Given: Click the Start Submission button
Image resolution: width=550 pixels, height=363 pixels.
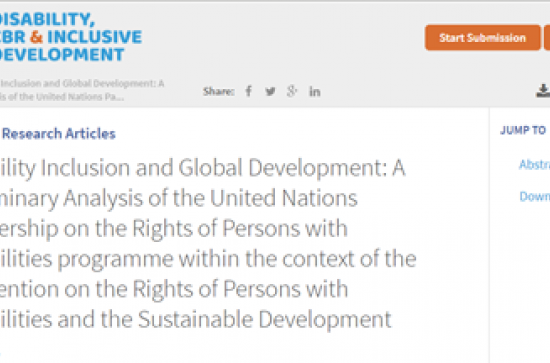Looking at the screenshot, I should coord(483,38).
